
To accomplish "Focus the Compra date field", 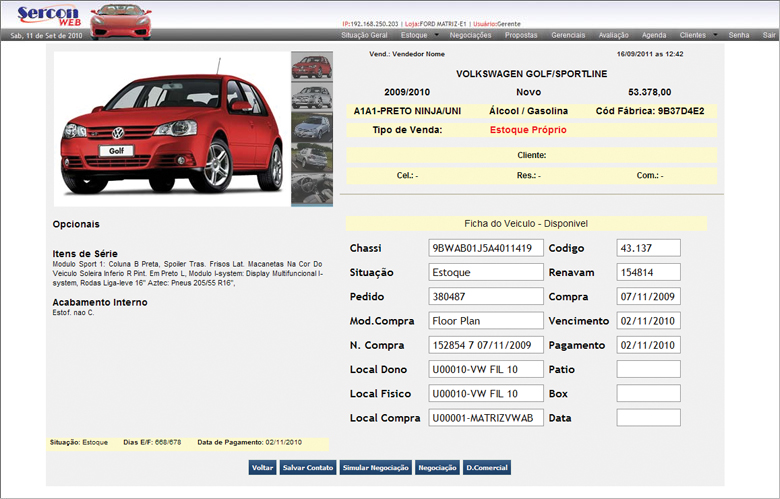I will tap(649, 297).
